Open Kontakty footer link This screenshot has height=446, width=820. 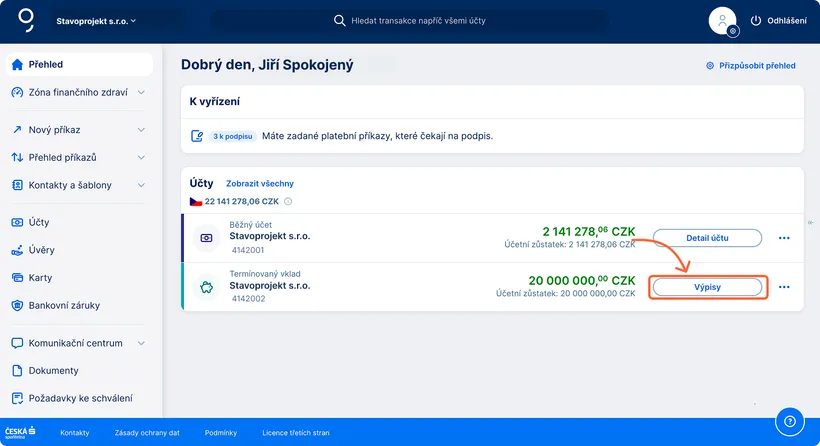click(75, 433)
